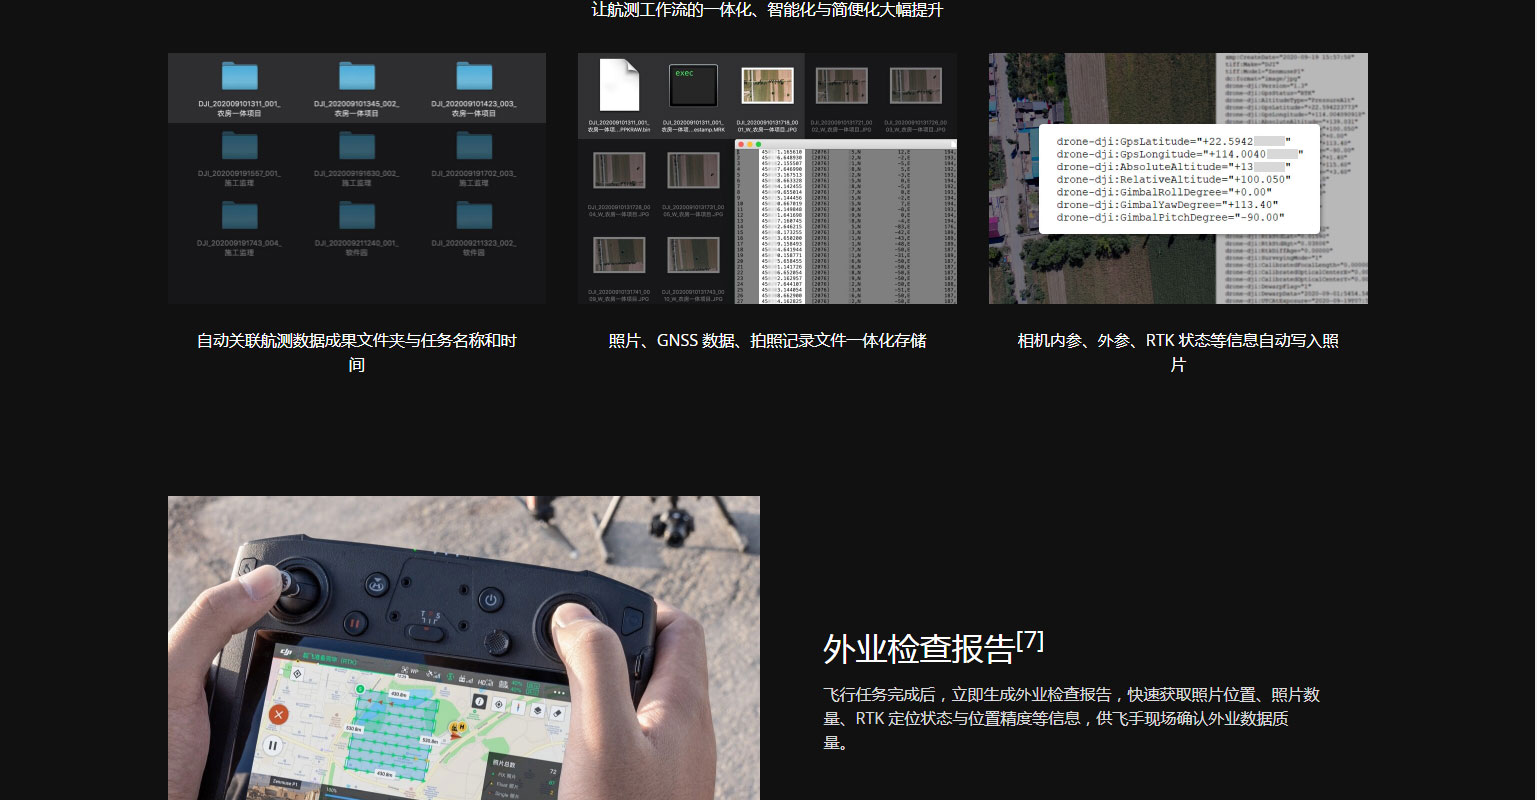Select the exec timestamp.MRK file icon
The width and height of the screenshot is (1537, 800).
pyautogui.click(x=694, y=86)
